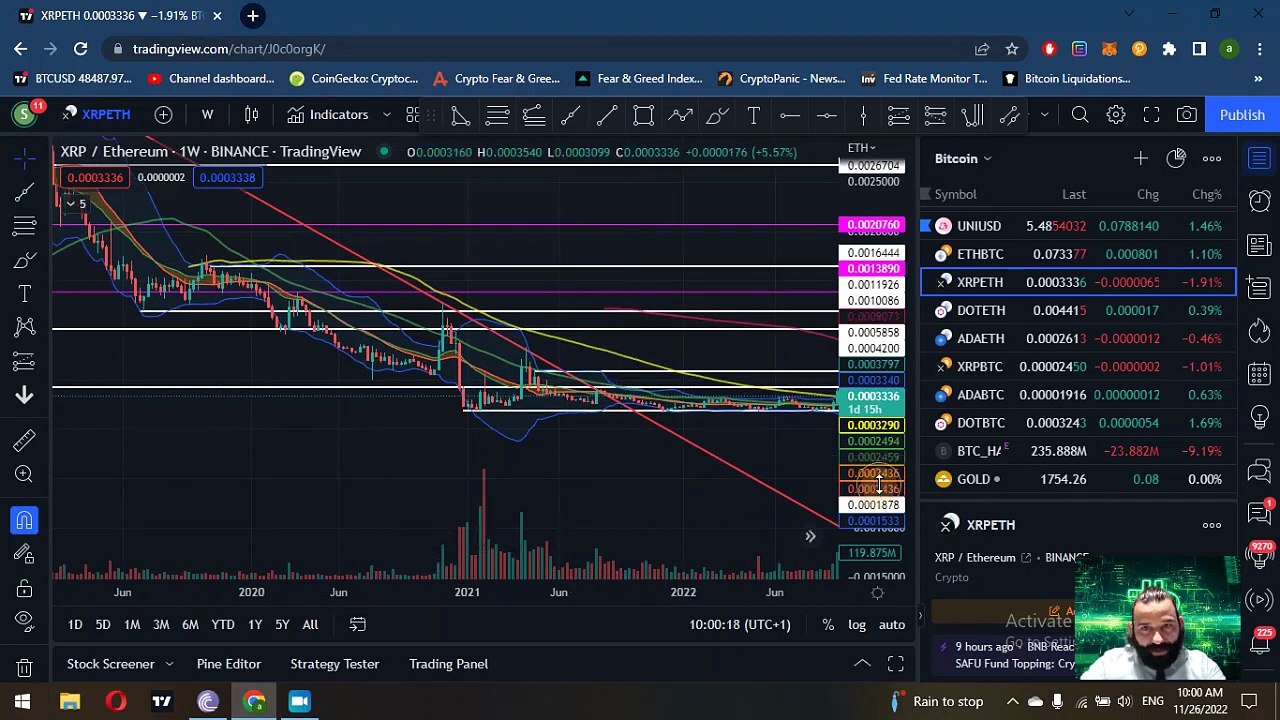Select the Crosshair cursor tool
Image resolution: width=1280 pixels, height=720 pixels.
24,157
